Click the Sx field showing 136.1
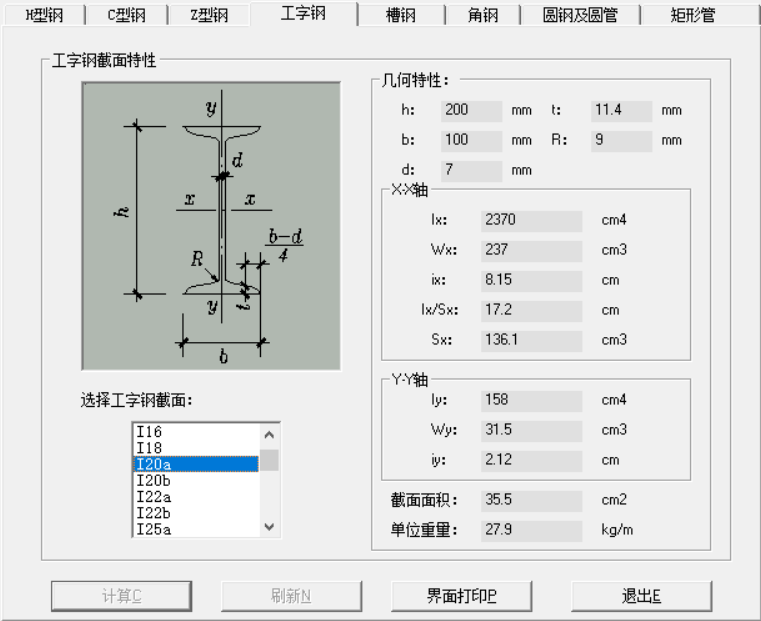The height and width of the screenshot is (621, 761). click(531, 341)
